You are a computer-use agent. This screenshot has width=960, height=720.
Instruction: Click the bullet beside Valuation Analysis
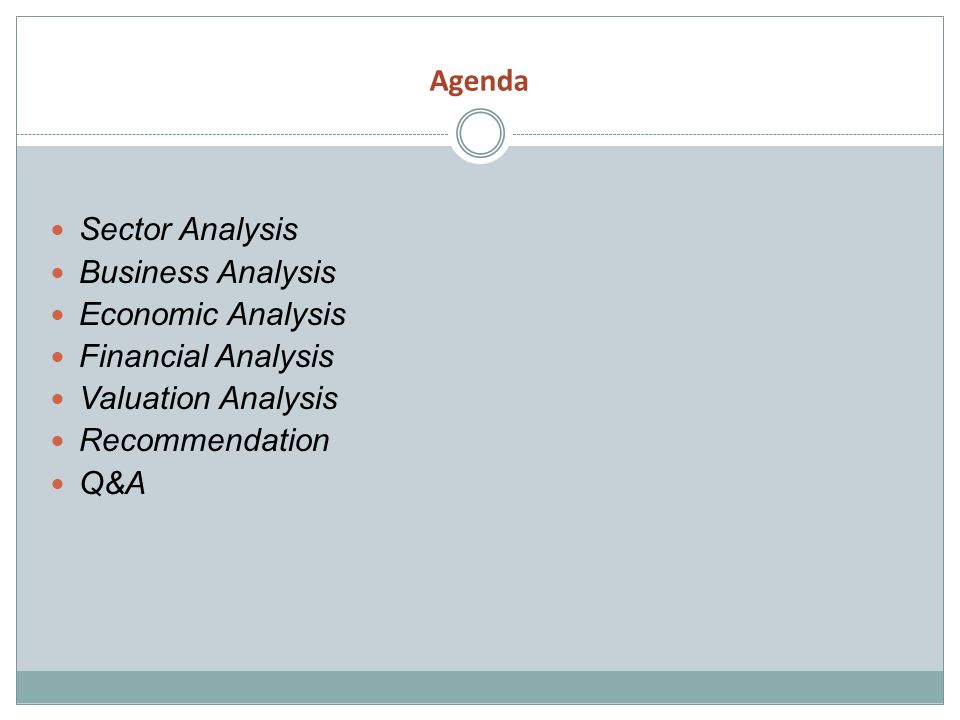point(58,399)
